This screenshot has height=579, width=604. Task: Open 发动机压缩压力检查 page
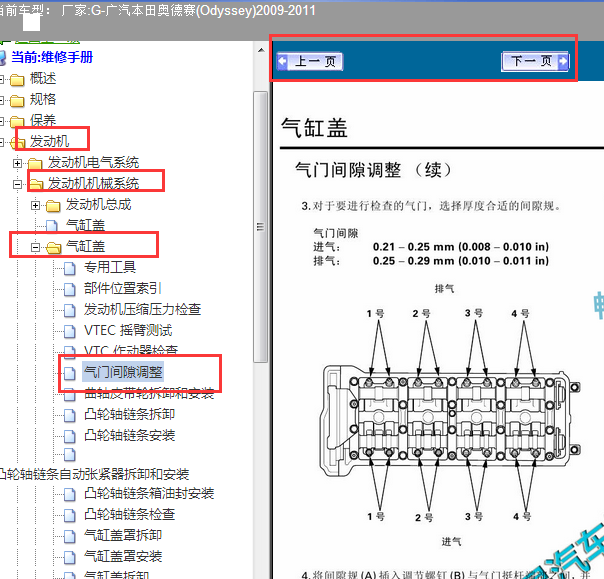(143, 309)
